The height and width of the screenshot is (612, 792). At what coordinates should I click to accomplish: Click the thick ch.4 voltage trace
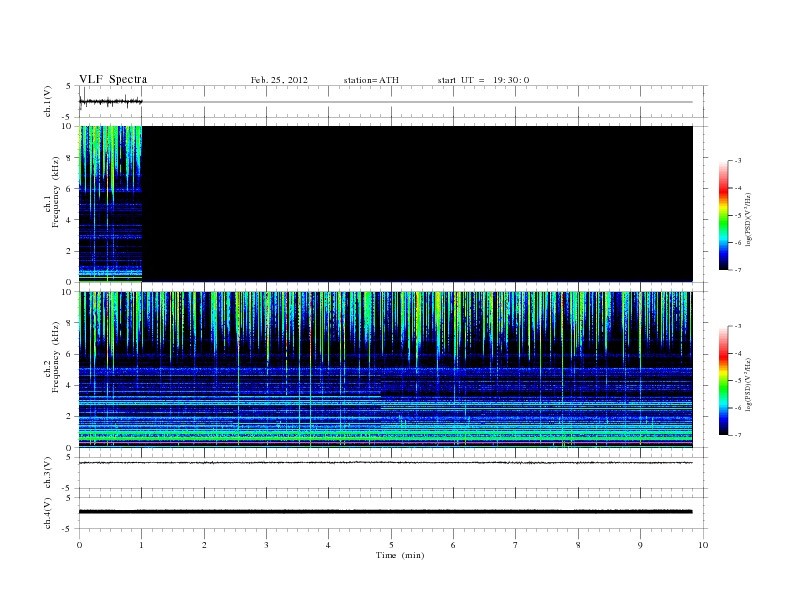(385, 512)
